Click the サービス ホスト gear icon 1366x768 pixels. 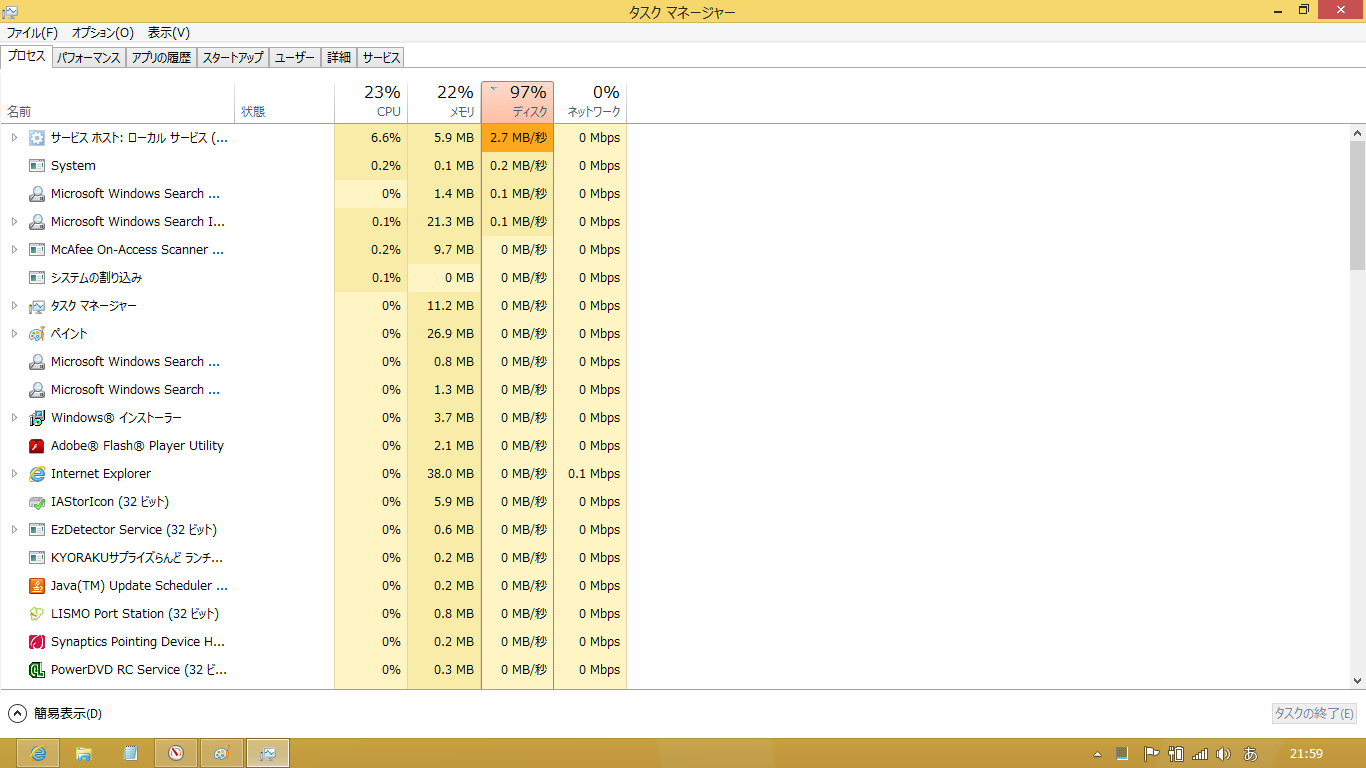pyautogui.click(x=37, y=138)
